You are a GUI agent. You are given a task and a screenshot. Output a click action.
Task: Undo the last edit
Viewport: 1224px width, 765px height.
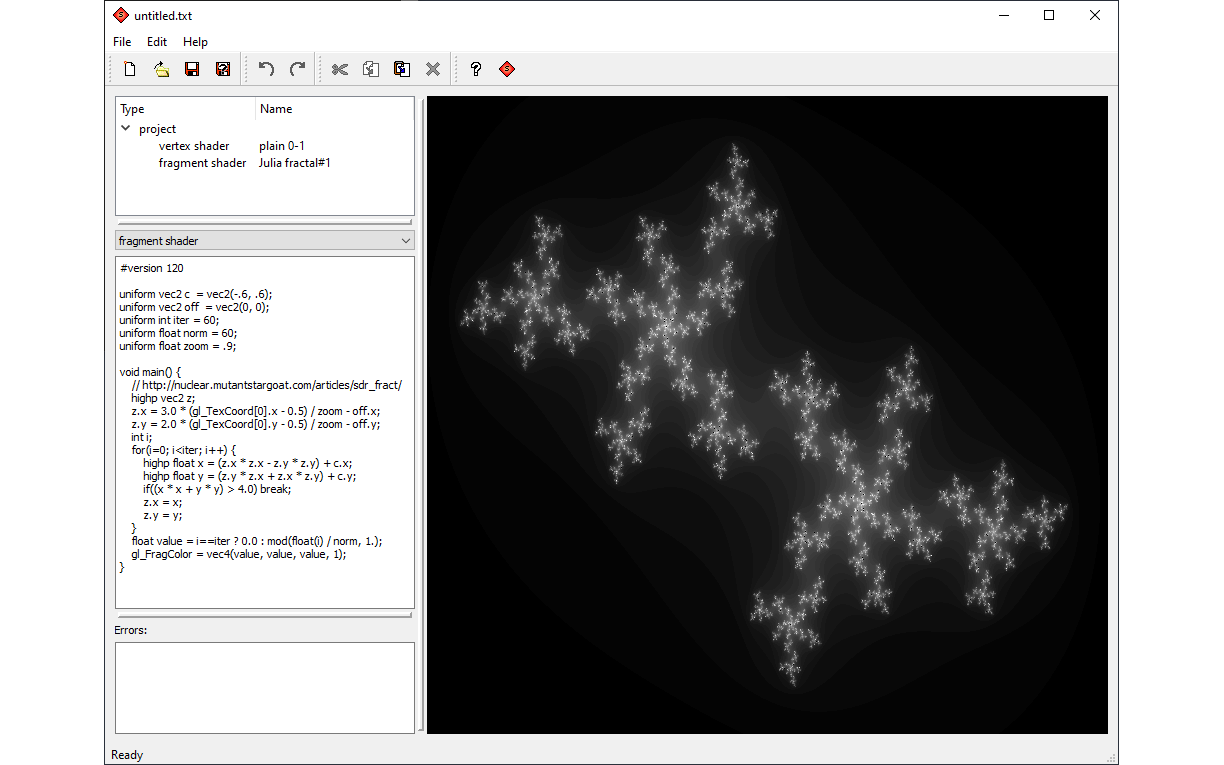[266, 69]
